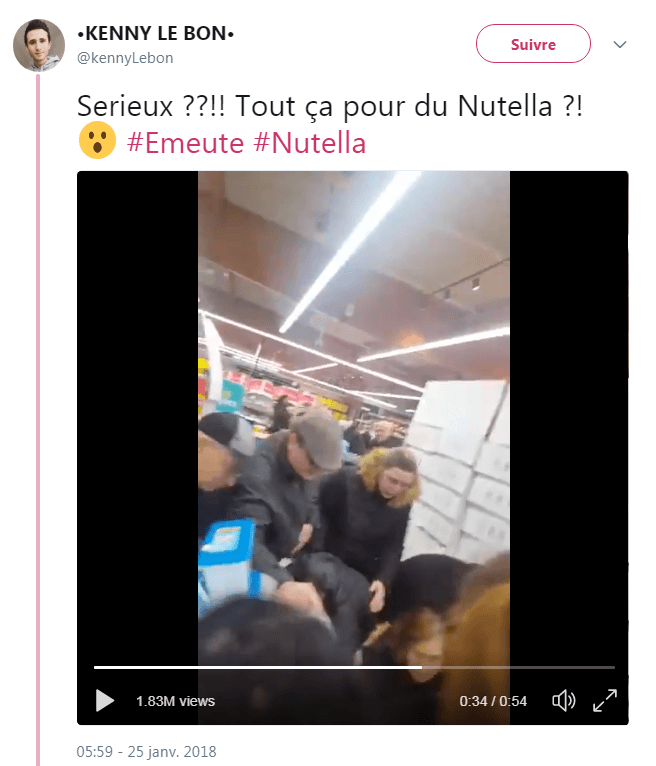This screenshot has width=656, height=766.
Task: Play the Nutella riot video
Action: click(x=105, y=701)
